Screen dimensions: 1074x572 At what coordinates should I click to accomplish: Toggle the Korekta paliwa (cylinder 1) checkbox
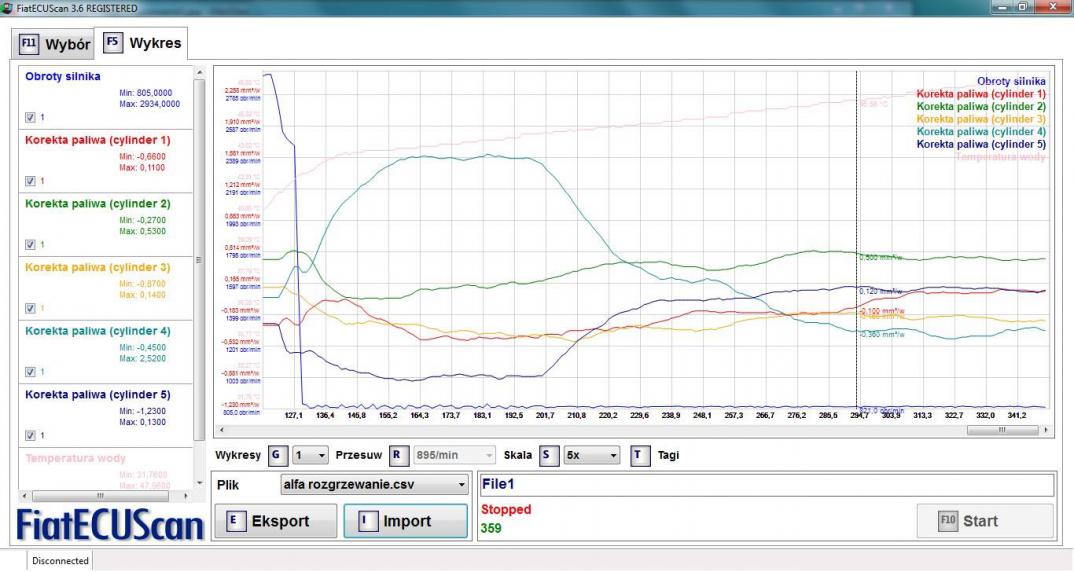coord(29,181)
